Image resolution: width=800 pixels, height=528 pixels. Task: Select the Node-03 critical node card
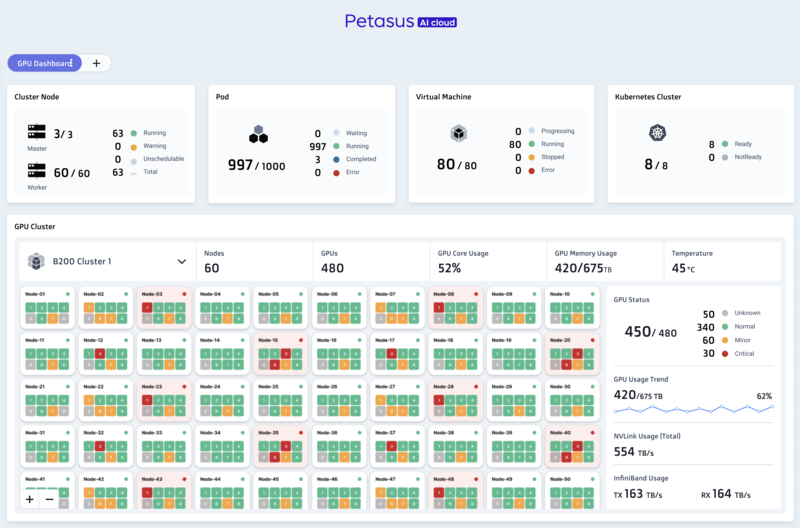165,309
